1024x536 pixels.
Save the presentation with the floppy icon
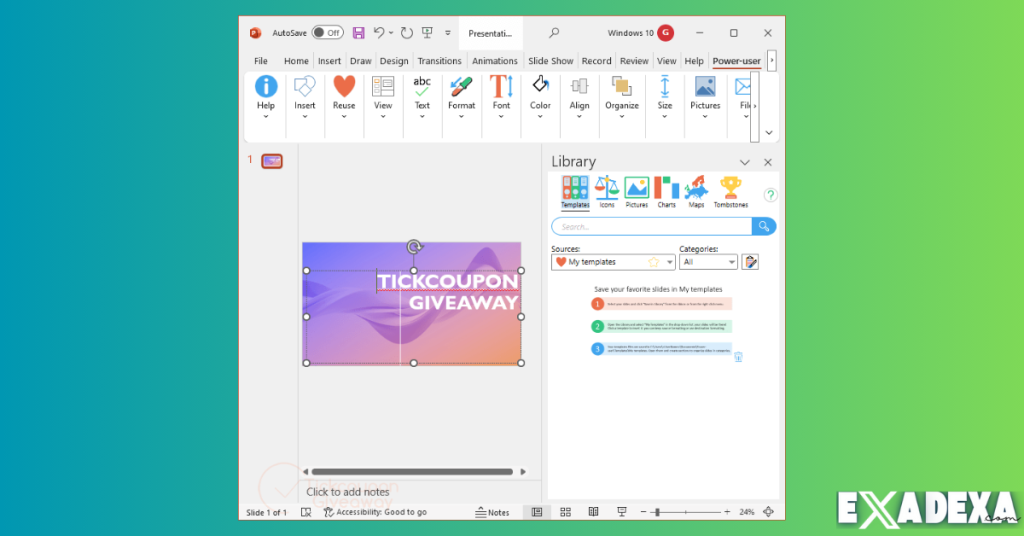pyautogui.click(x=359, y=33)
